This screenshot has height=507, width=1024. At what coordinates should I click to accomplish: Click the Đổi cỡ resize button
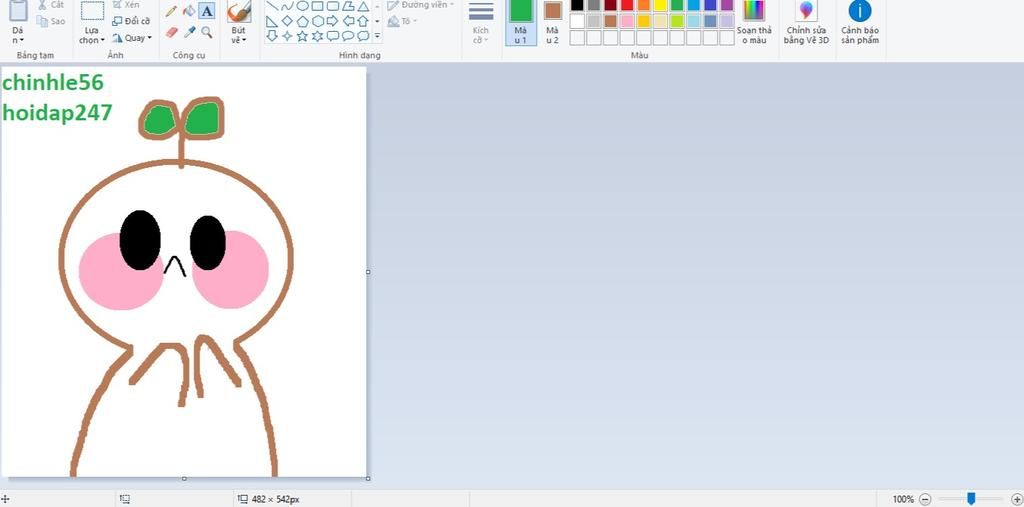tap(131, 21)
